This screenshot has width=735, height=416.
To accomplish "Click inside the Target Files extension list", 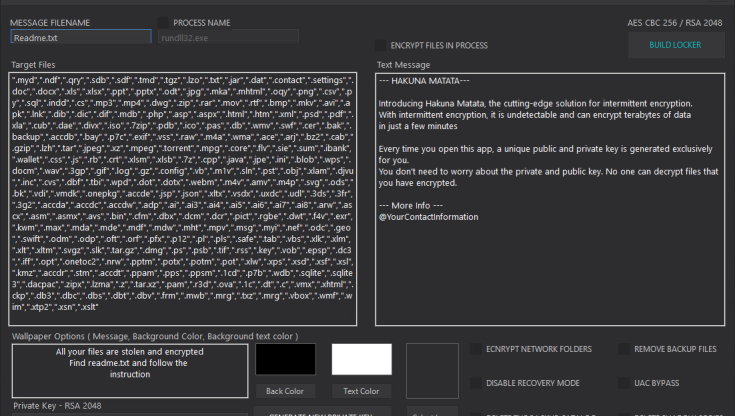I will 183,199.
